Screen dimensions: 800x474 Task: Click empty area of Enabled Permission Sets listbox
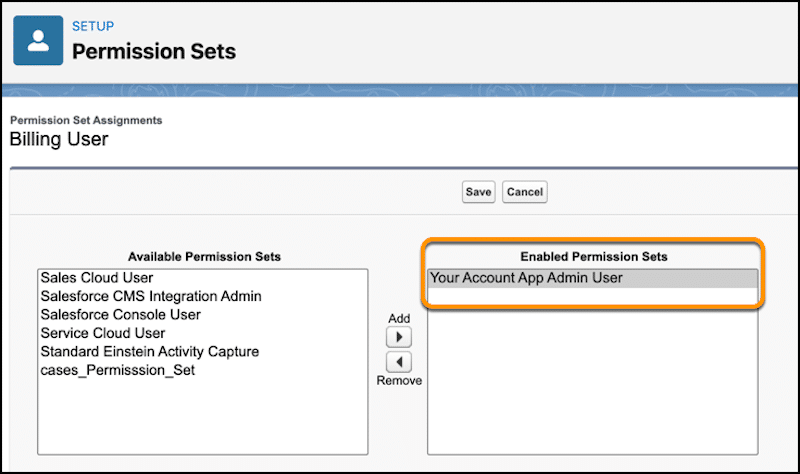[592, 383]
